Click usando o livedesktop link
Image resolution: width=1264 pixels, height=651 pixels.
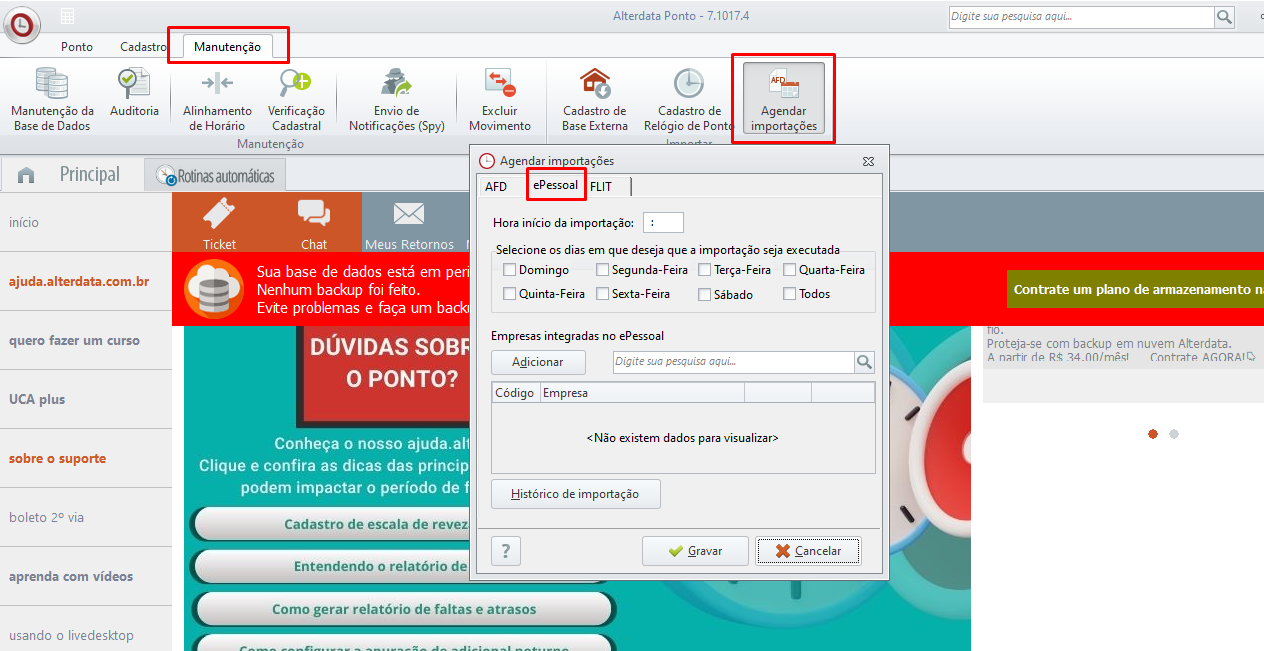(71, 635)
